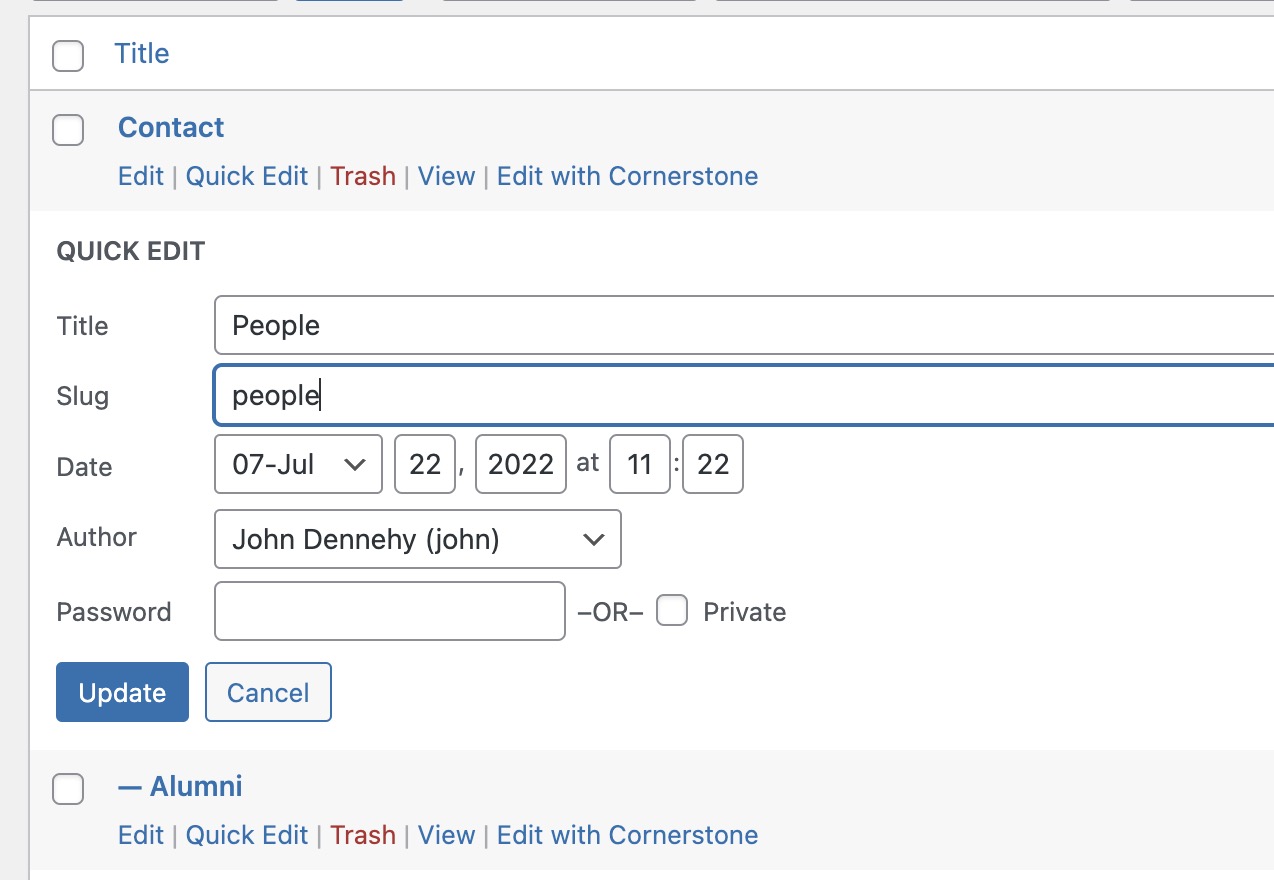Click into the Title field containing People
The width and height of the screenshot is (1274, 880).
[x=740, y=325]
